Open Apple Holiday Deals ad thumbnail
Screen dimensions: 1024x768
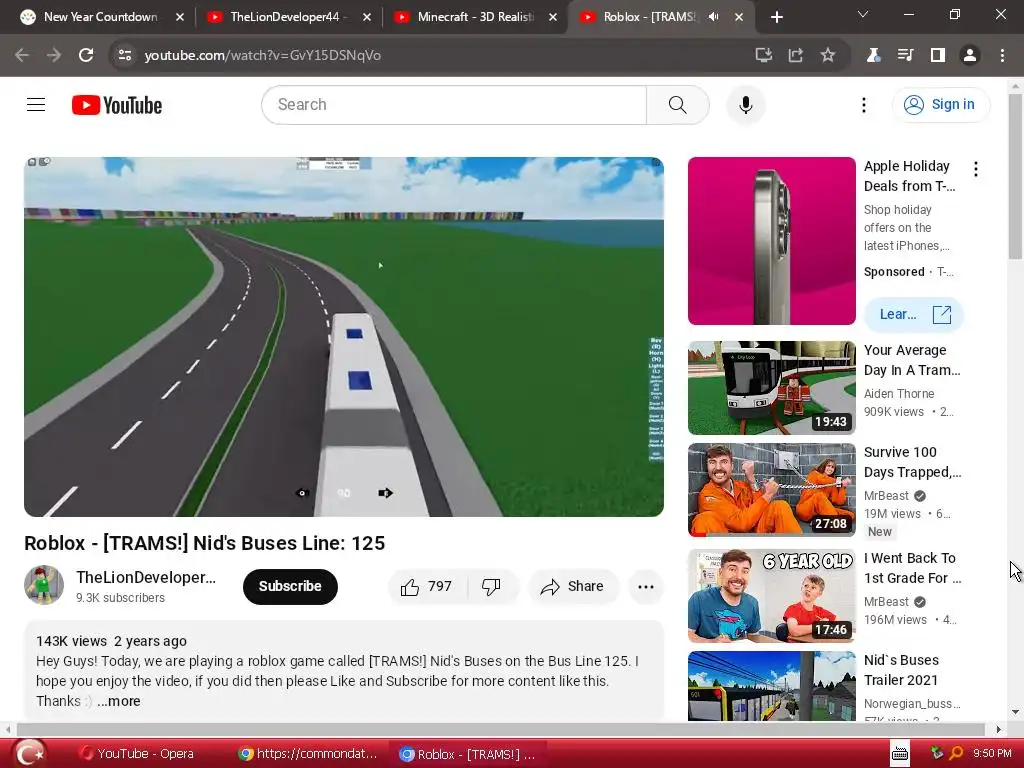[x=771, y=241]
